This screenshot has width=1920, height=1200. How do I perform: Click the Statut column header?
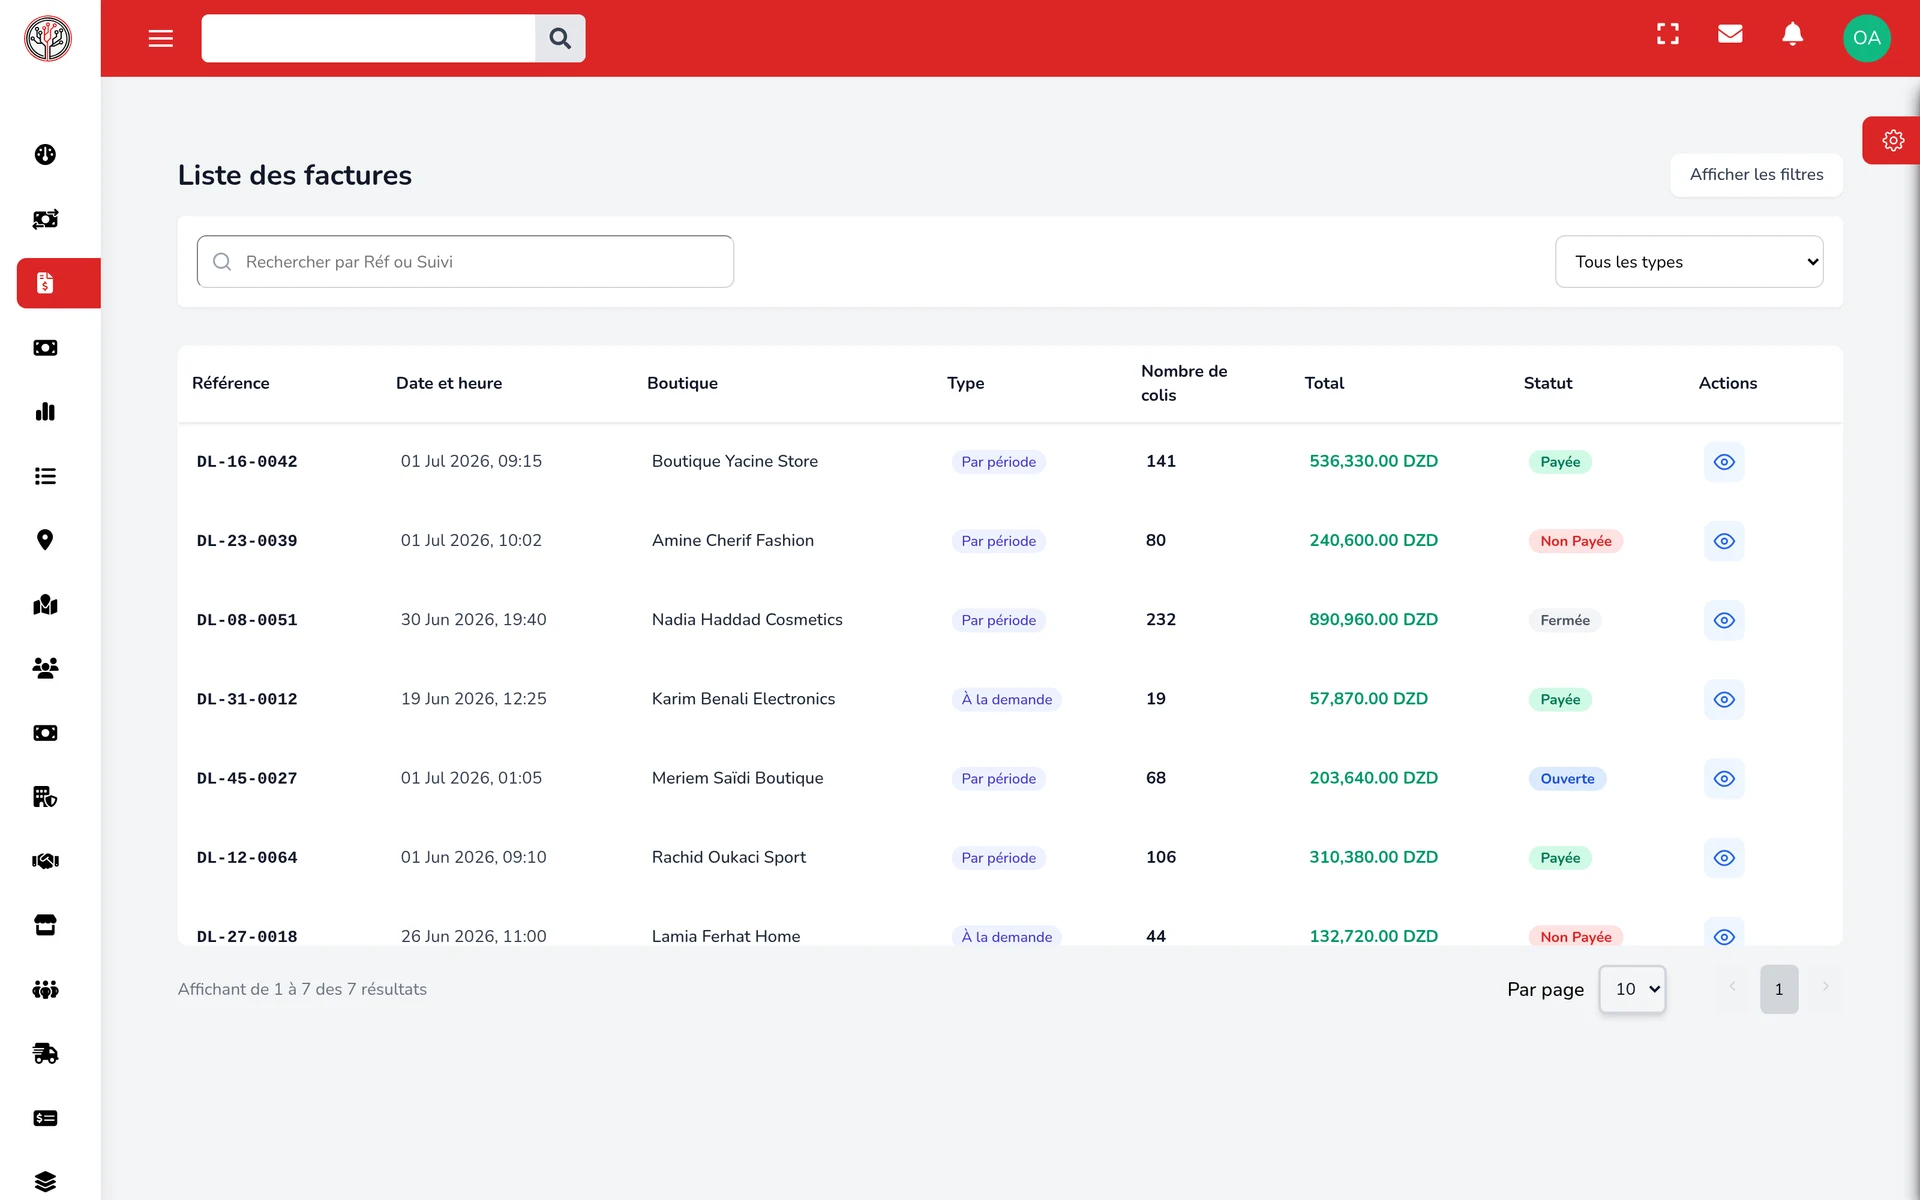pyautogui.click(x=1548, y=383)
